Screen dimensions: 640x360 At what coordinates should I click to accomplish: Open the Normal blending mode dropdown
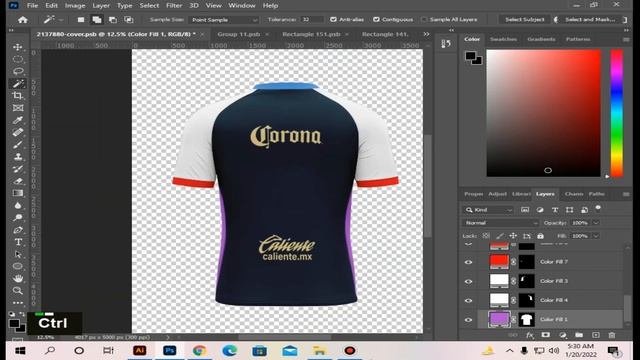tap(500, 223)
